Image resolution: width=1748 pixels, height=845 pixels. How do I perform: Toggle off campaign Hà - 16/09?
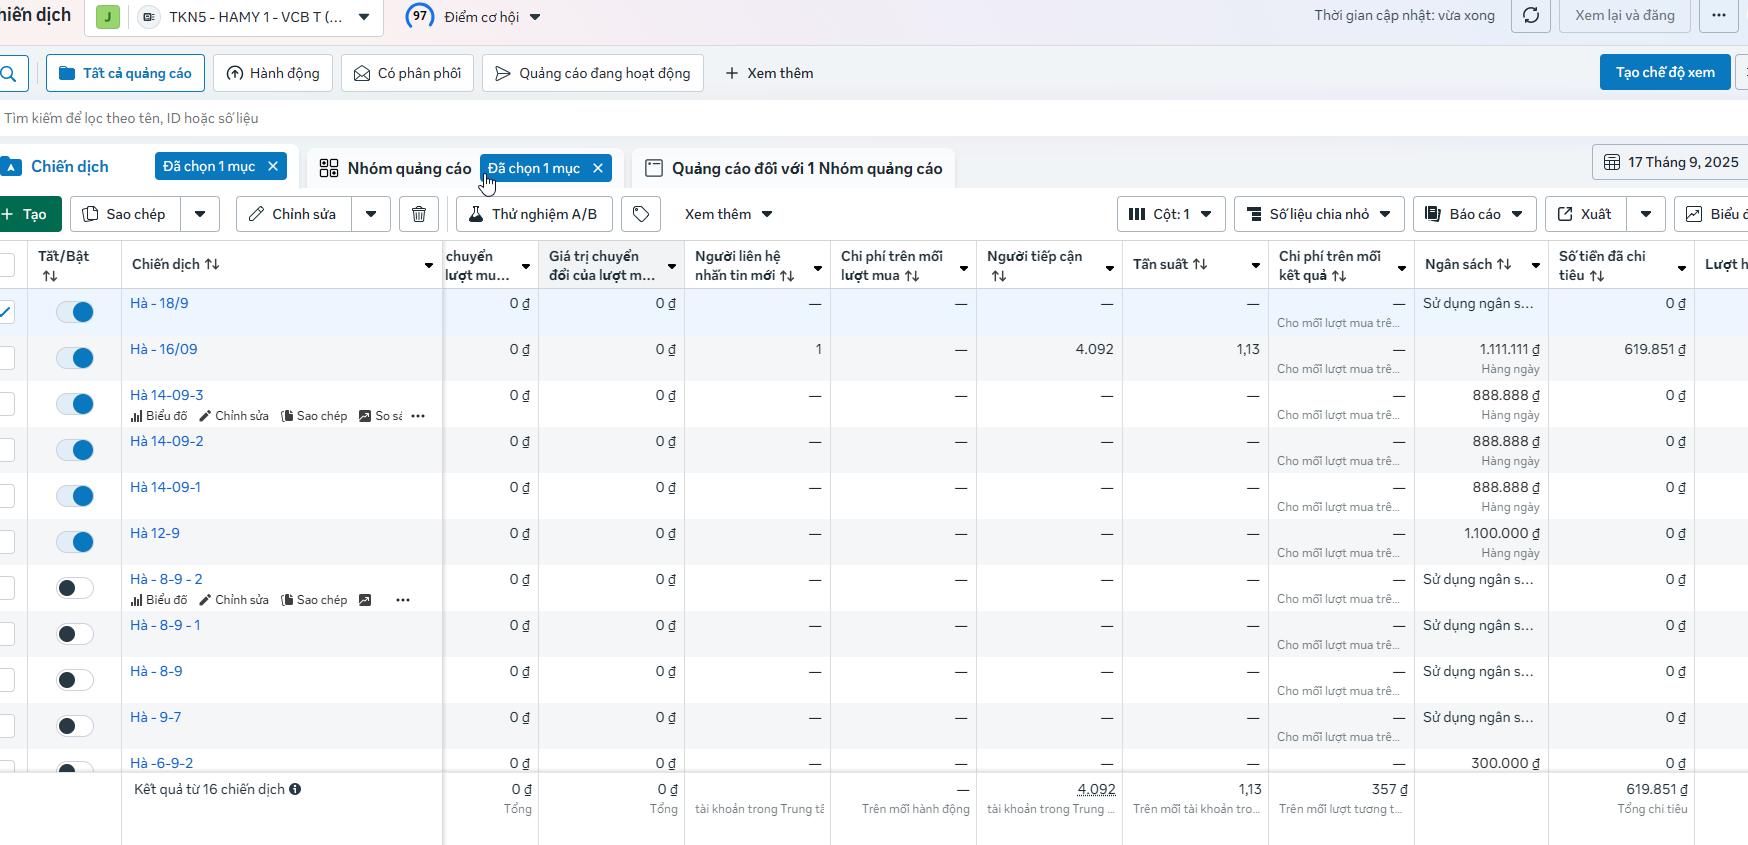[x=75, y=358]
